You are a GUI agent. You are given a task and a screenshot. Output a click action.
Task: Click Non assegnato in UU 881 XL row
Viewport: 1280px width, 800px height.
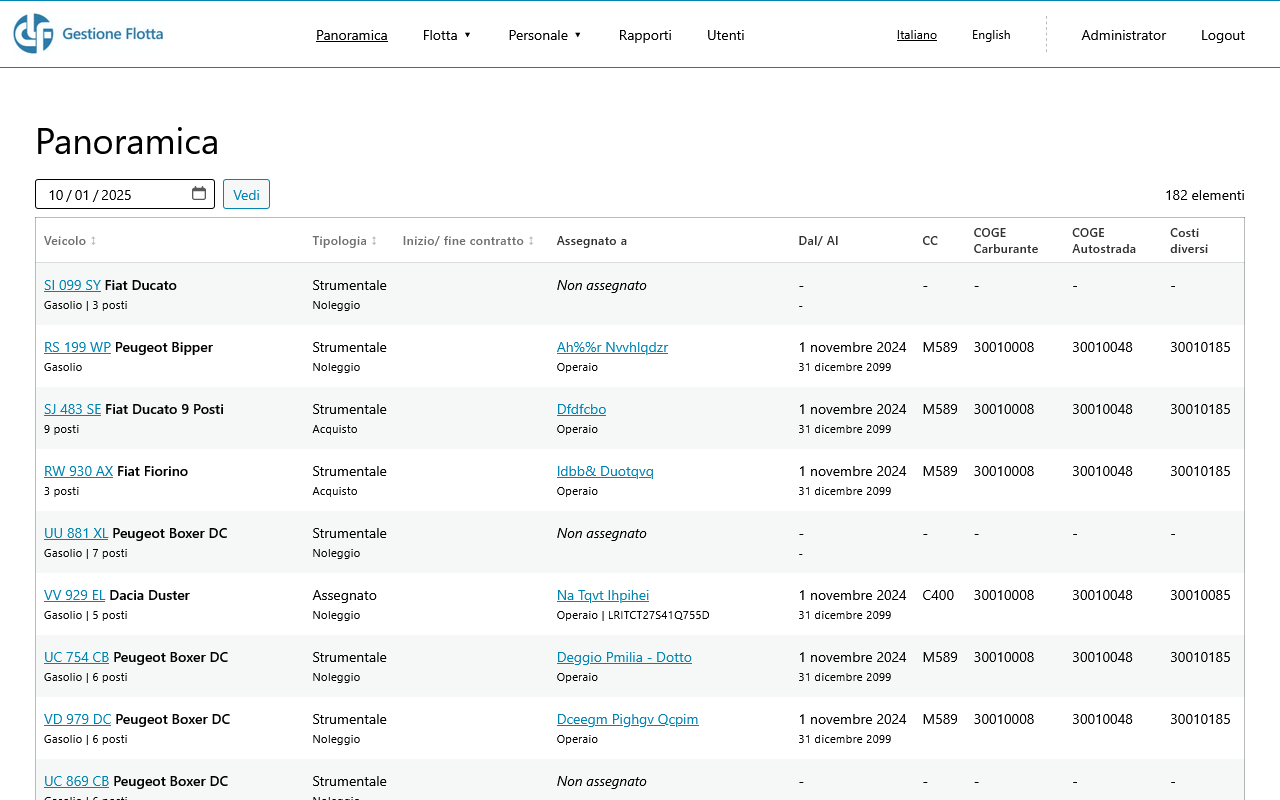[x=602, y=533]
